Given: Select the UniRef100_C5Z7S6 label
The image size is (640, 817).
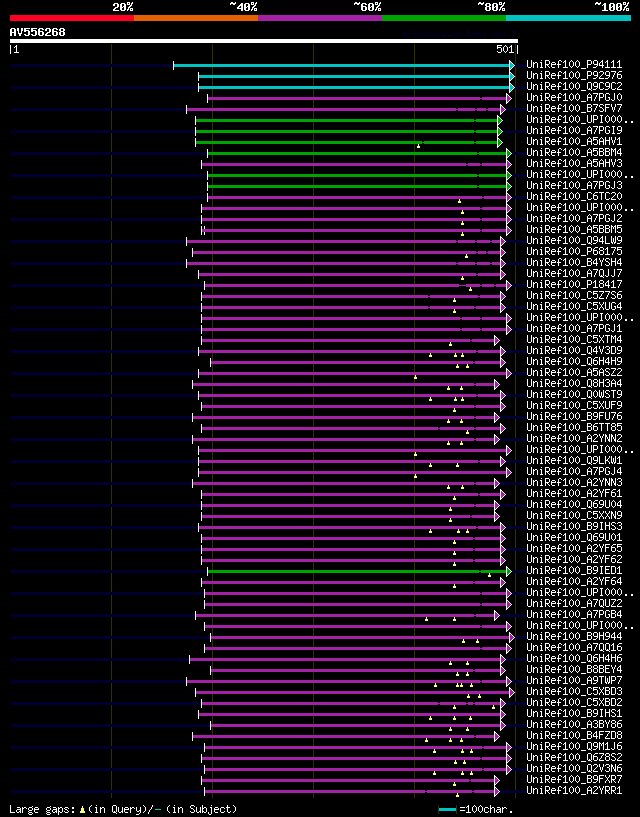Looking at the screenshot, I should pyautogui.click(x=574, y=295).
